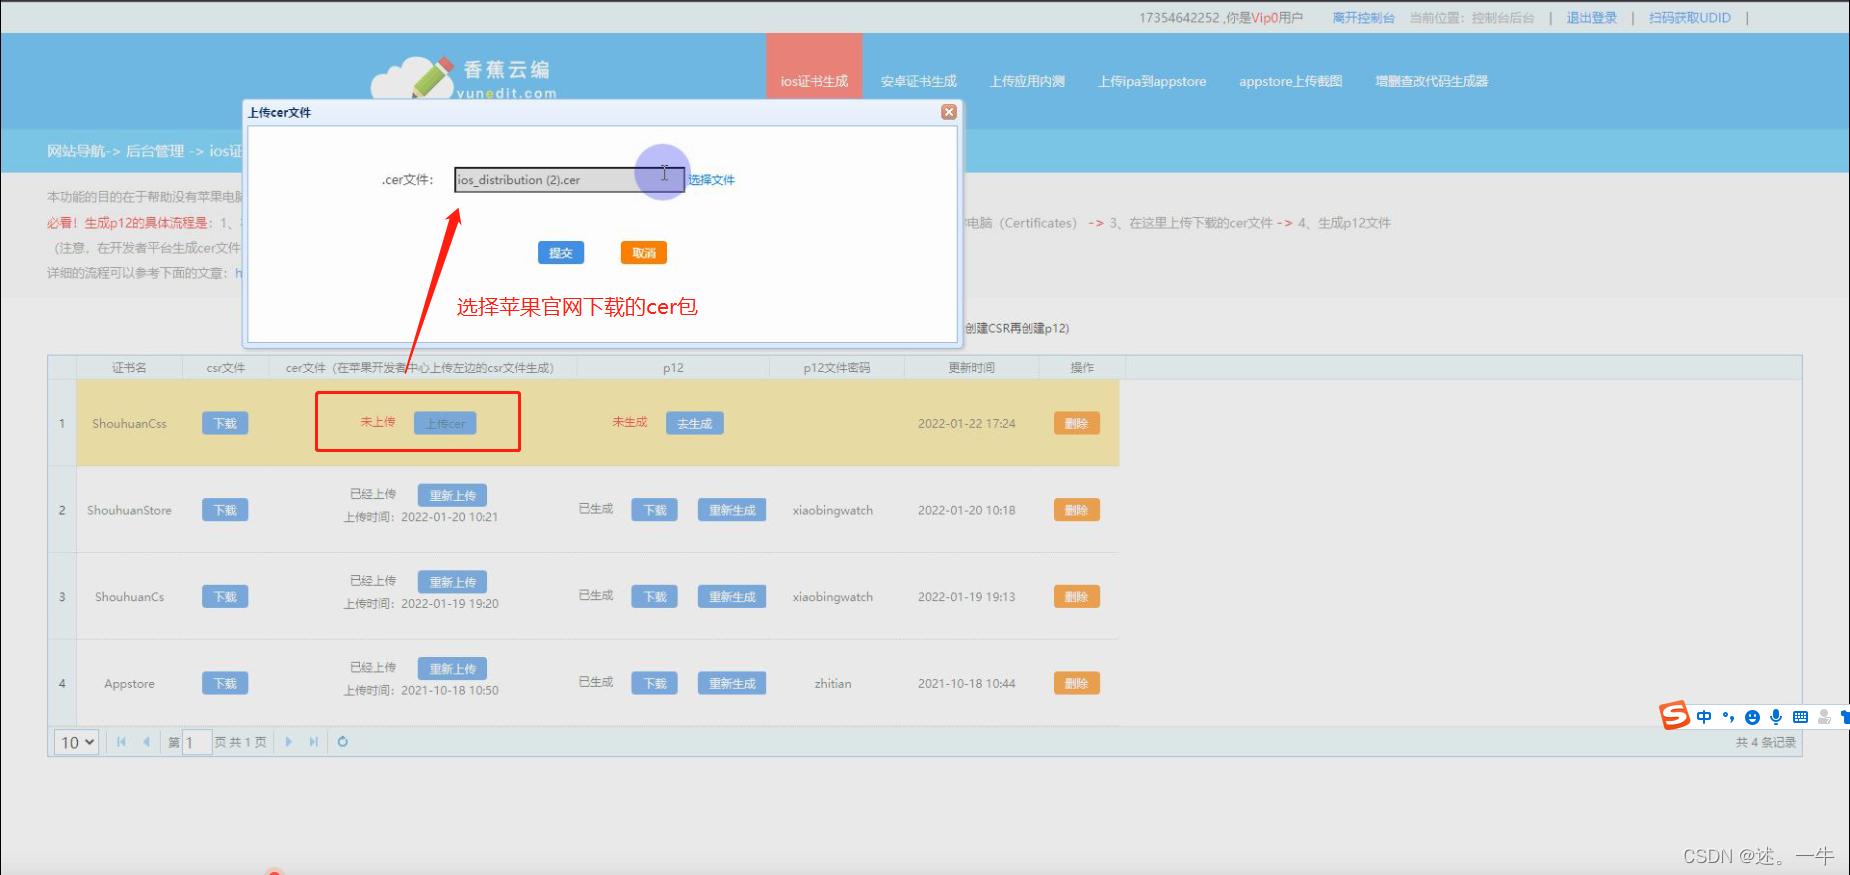1850x875 pixels.
Task: Click the 离开控制台 link
Action: pyautogui.click(x=1363, y=18)
